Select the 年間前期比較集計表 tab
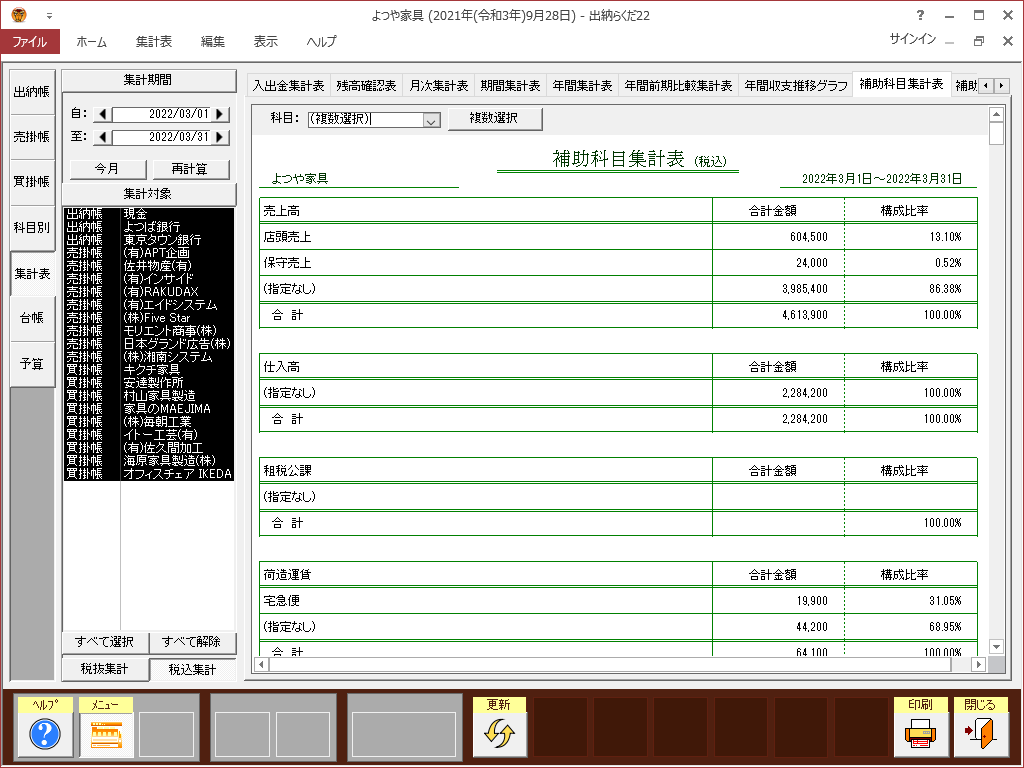Screen dimensions: 1024x768 pos(679,86)
